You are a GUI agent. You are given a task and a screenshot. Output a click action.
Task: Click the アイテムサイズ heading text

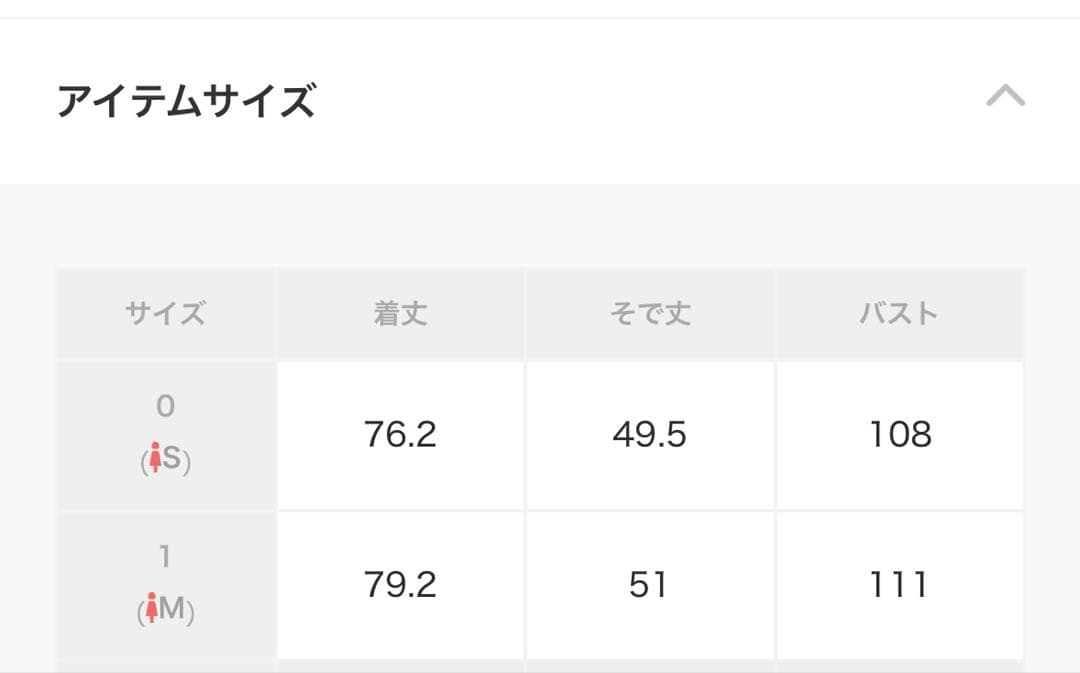186,102
